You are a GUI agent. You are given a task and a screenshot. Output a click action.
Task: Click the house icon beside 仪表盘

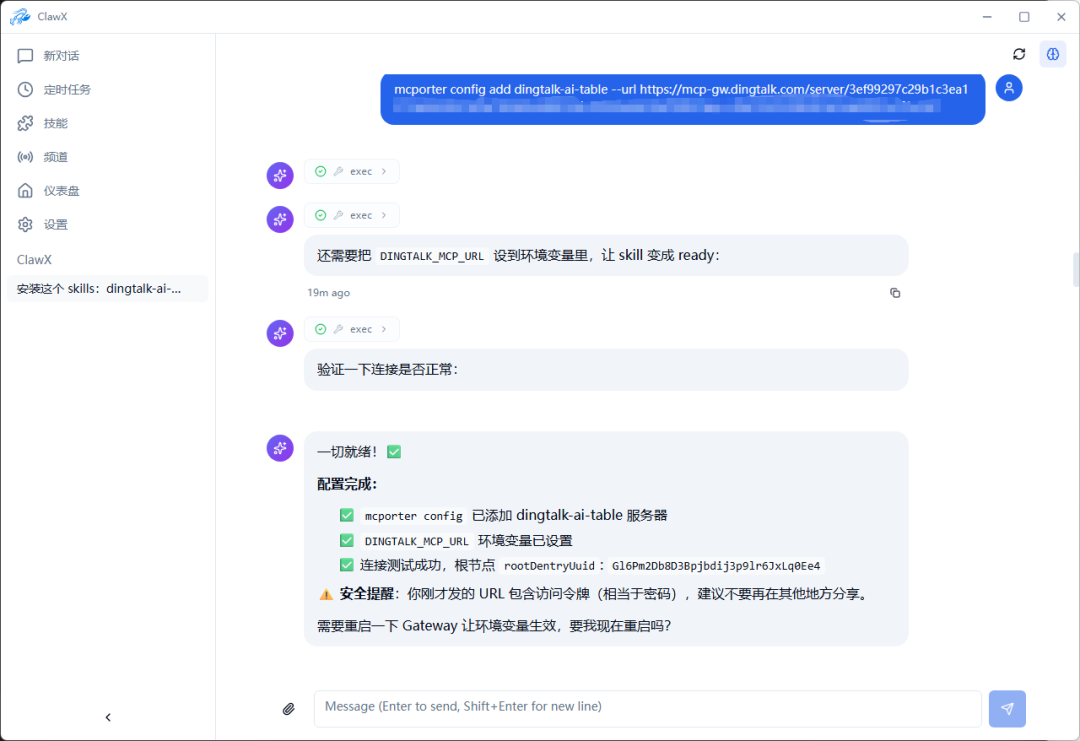tap(25, 191)
